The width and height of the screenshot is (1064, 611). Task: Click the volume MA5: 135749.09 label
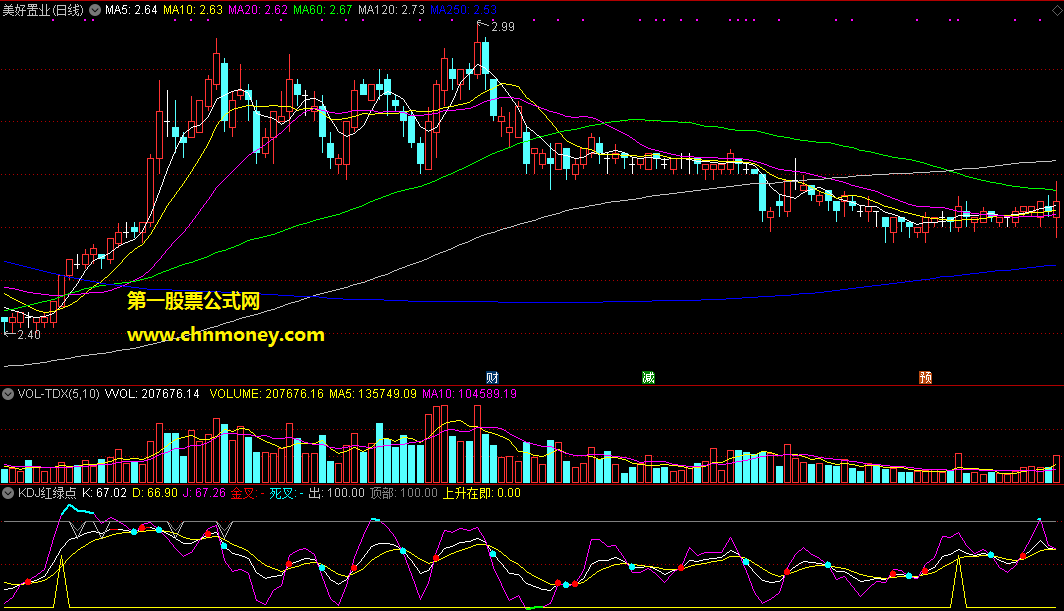pyautogui.click(x=373, y=394)
